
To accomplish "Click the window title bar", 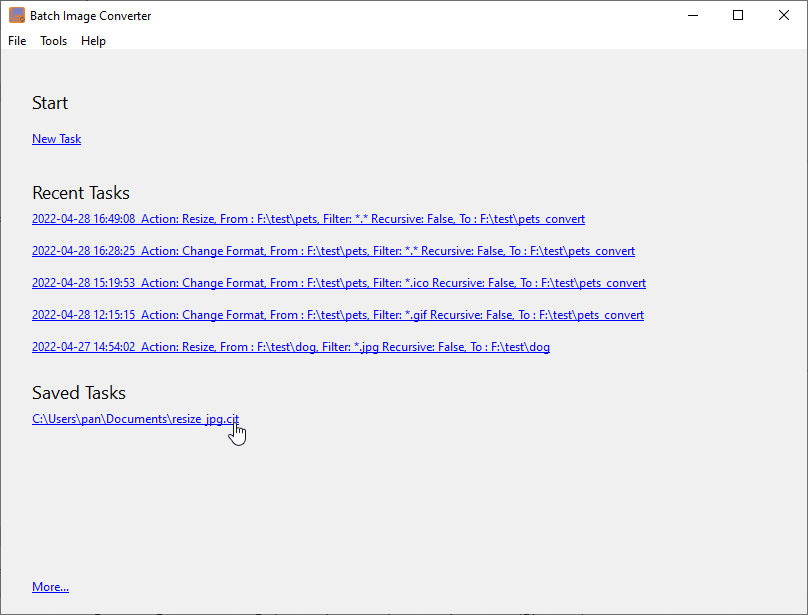I will pyautogui.click(x=400, y=15).
